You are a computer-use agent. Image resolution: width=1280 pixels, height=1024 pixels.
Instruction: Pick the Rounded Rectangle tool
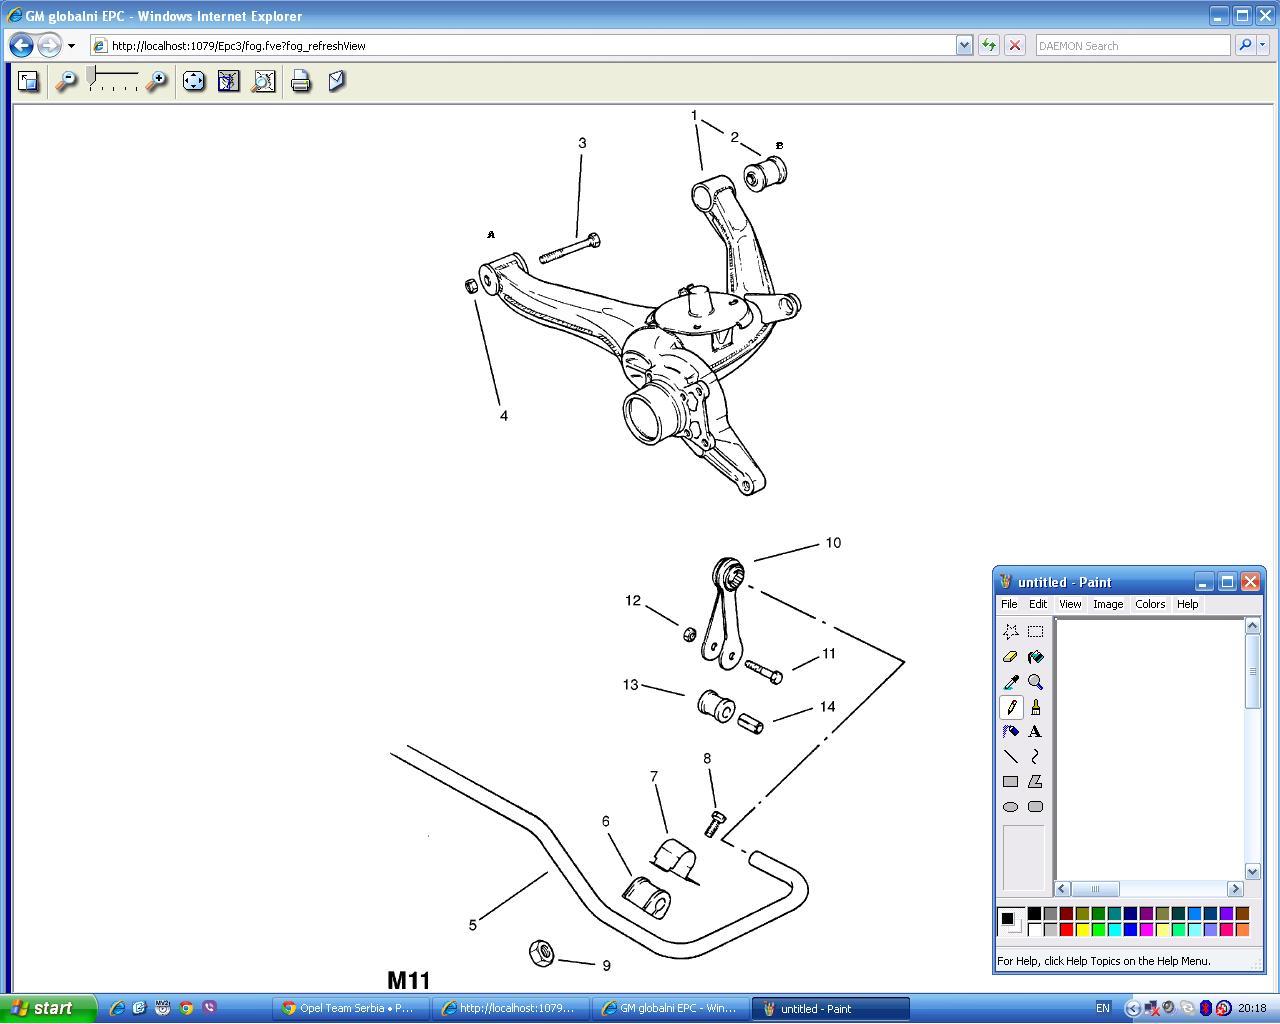click(1035, 807)
